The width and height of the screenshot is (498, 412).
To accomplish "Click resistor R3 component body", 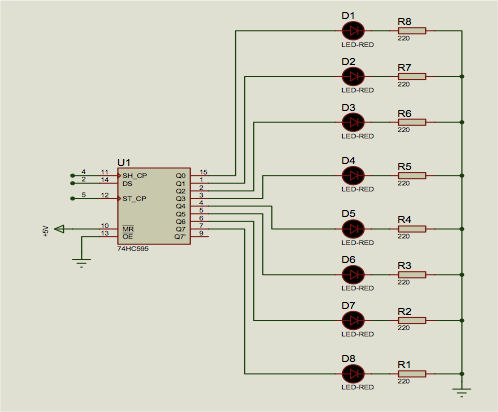I will point(412,275).
